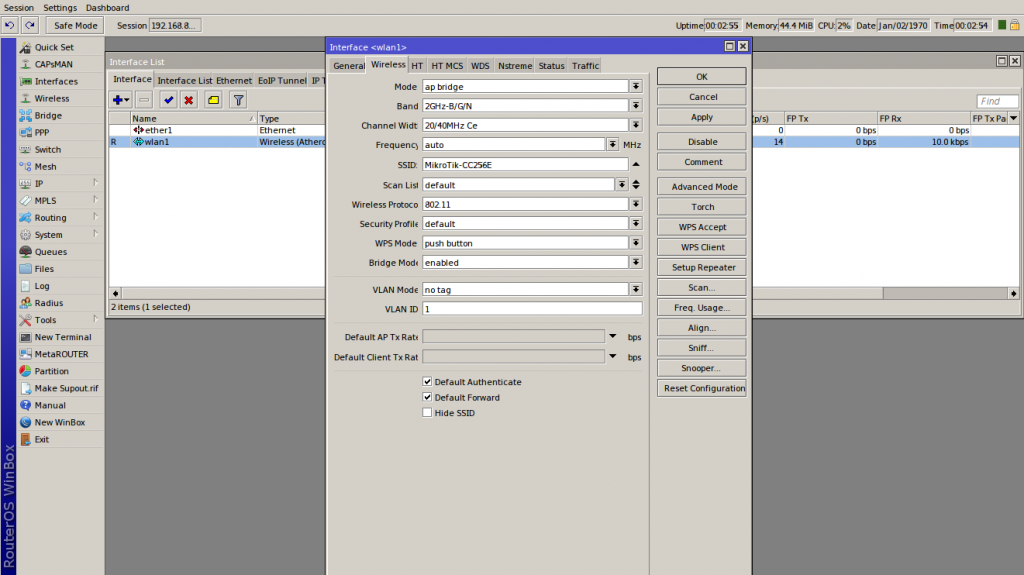Click OK button in wlan1 dialog
Image resolution: width=1024 pixels, height=575 pixels.
(x=701, y=76)
